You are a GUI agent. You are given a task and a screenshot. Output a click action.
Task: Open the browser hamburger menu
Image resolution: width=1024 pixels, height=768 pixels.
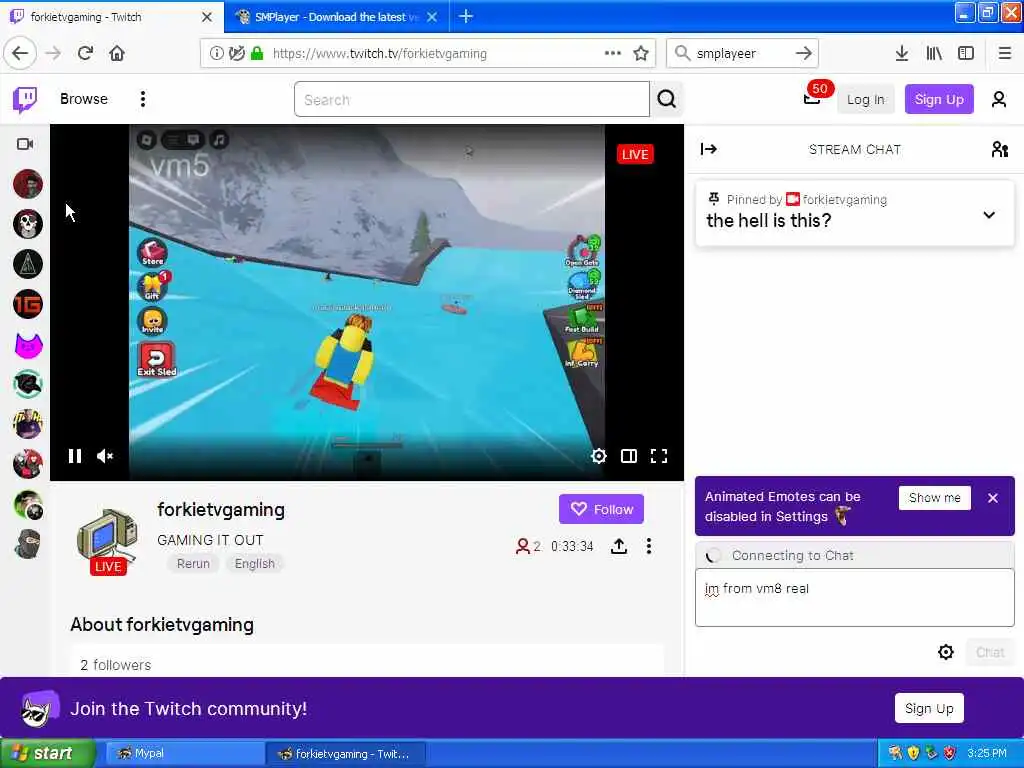coord(1004,53)
